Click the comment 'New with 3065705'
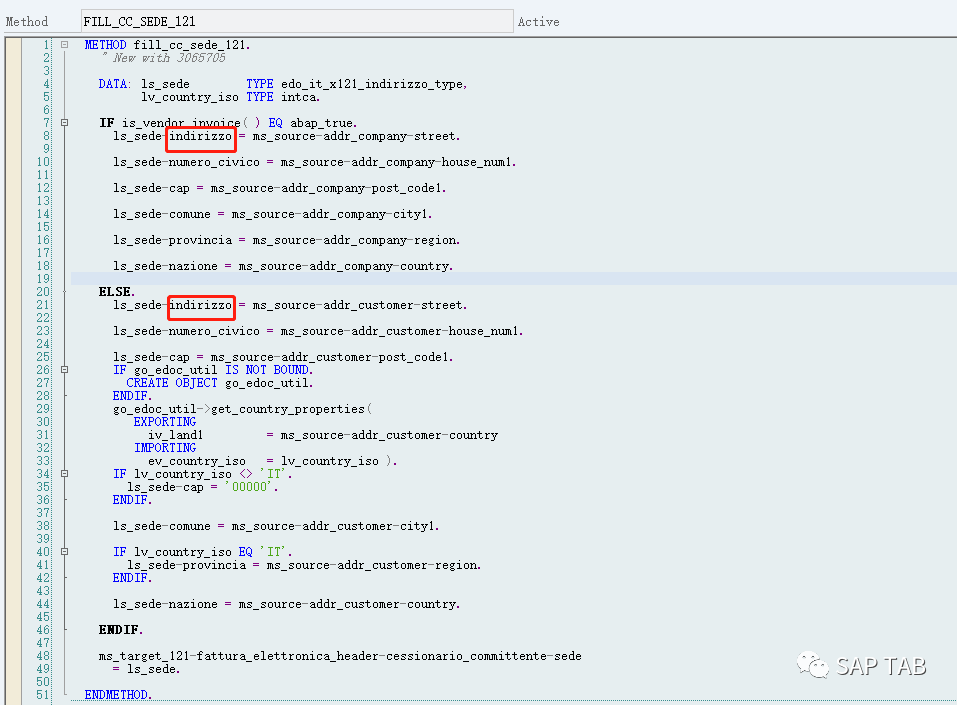This screenshot has width=957, height=705. [169, 58]
